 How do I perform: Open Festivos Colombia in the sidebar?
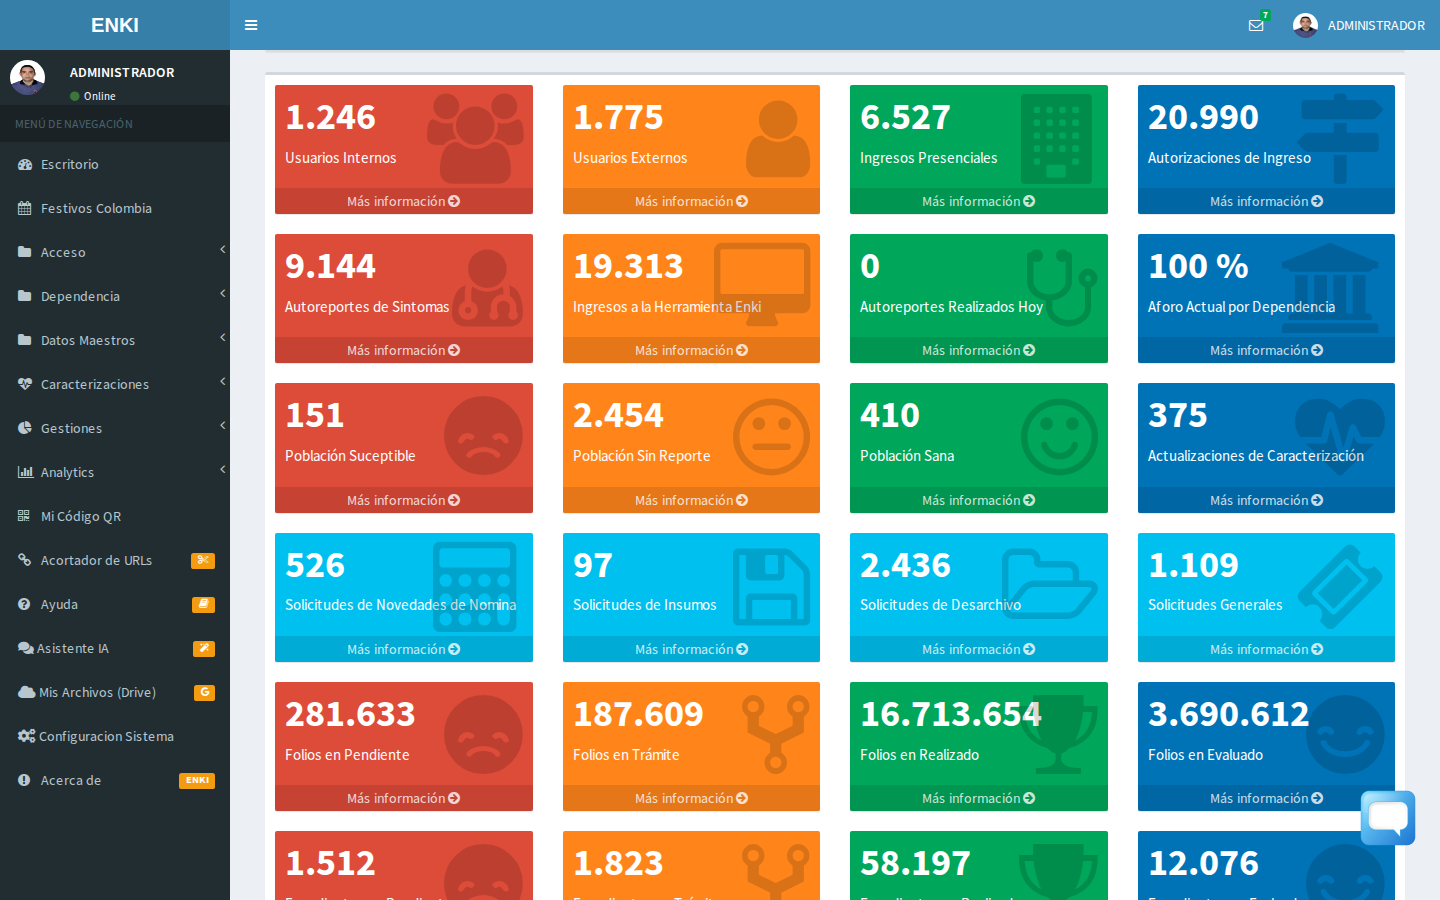click(x=115, y=208)
